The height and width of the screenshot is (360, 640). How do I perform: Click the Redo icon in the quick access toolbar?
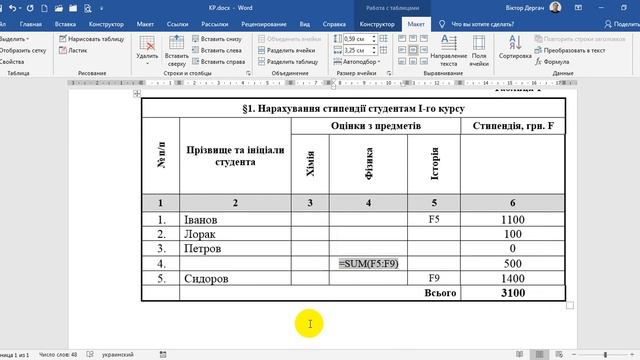coord(30,8)
